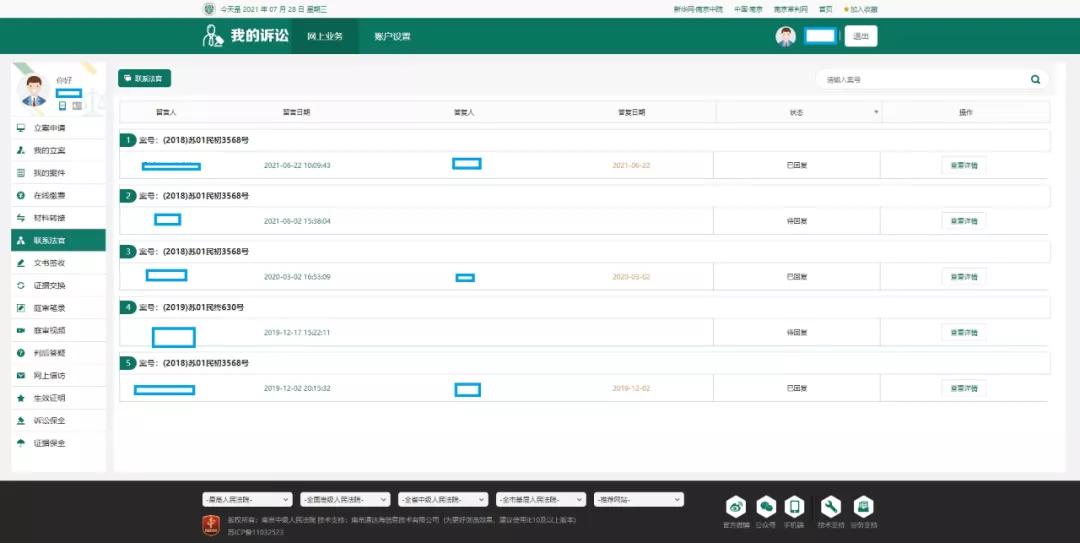Click the 手机端 phone icon in footer

(794, 508)
